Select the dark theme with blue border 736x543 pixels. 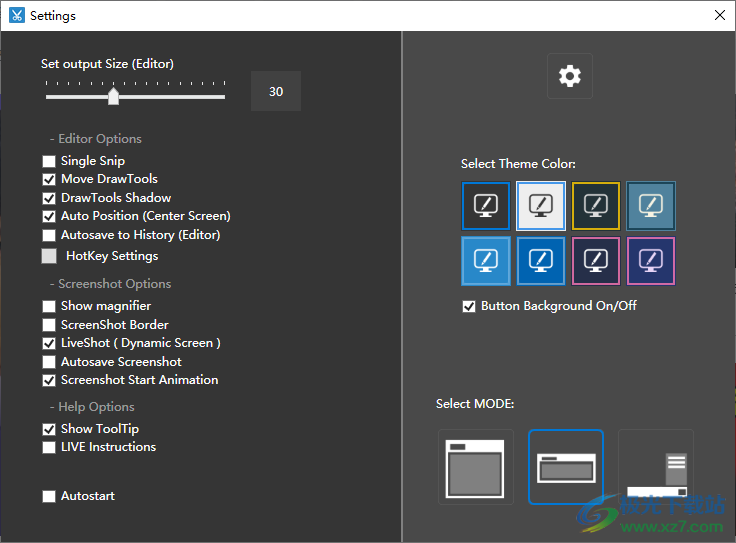(x=486, y=206)
